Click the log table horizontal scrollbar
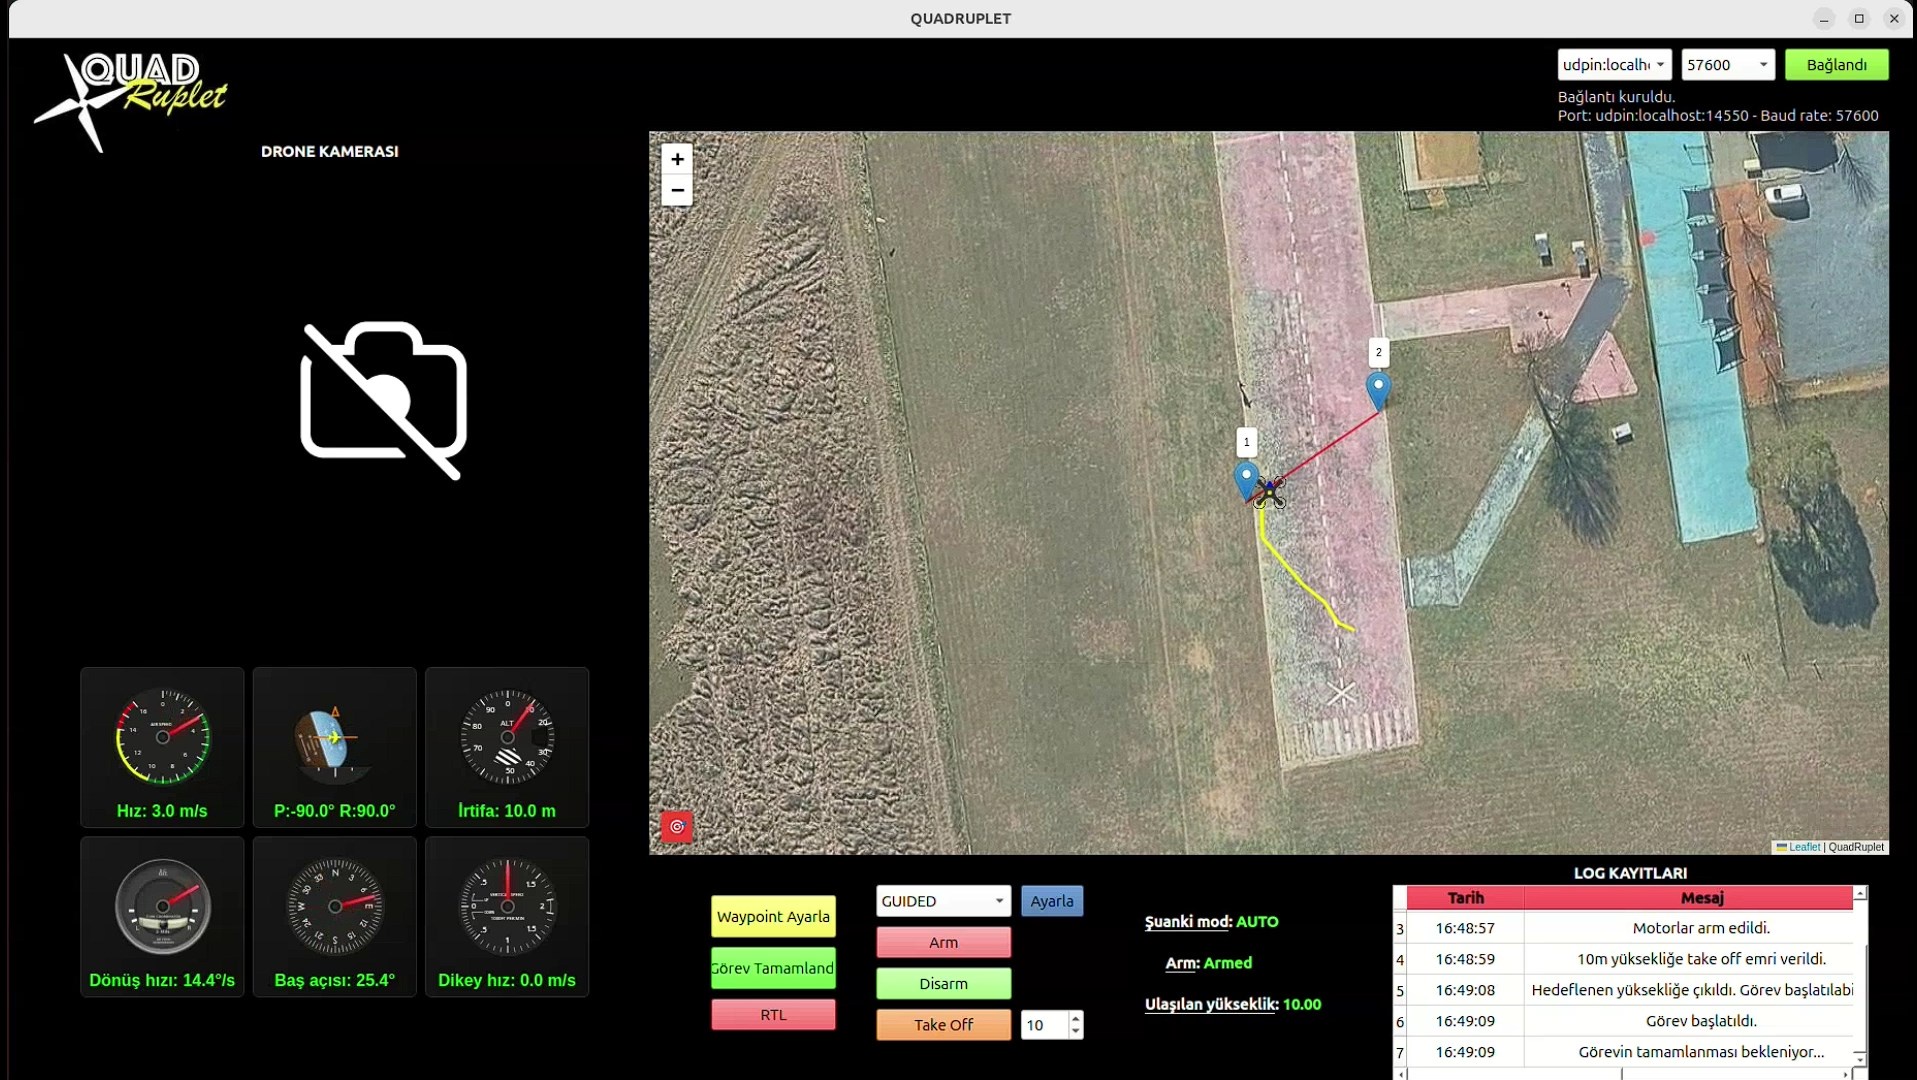This screenshot has height=1080, width=1917. coord(1624,1074)
